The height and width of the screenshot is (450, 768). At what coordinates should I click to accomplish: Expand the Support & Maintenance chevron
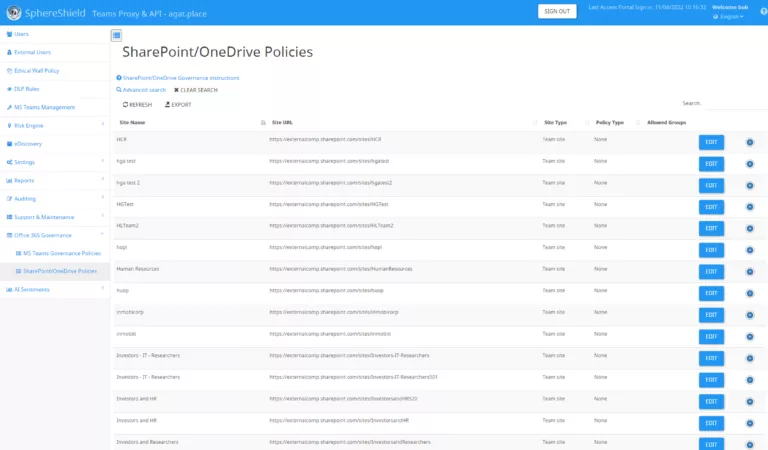coord(102,215)
